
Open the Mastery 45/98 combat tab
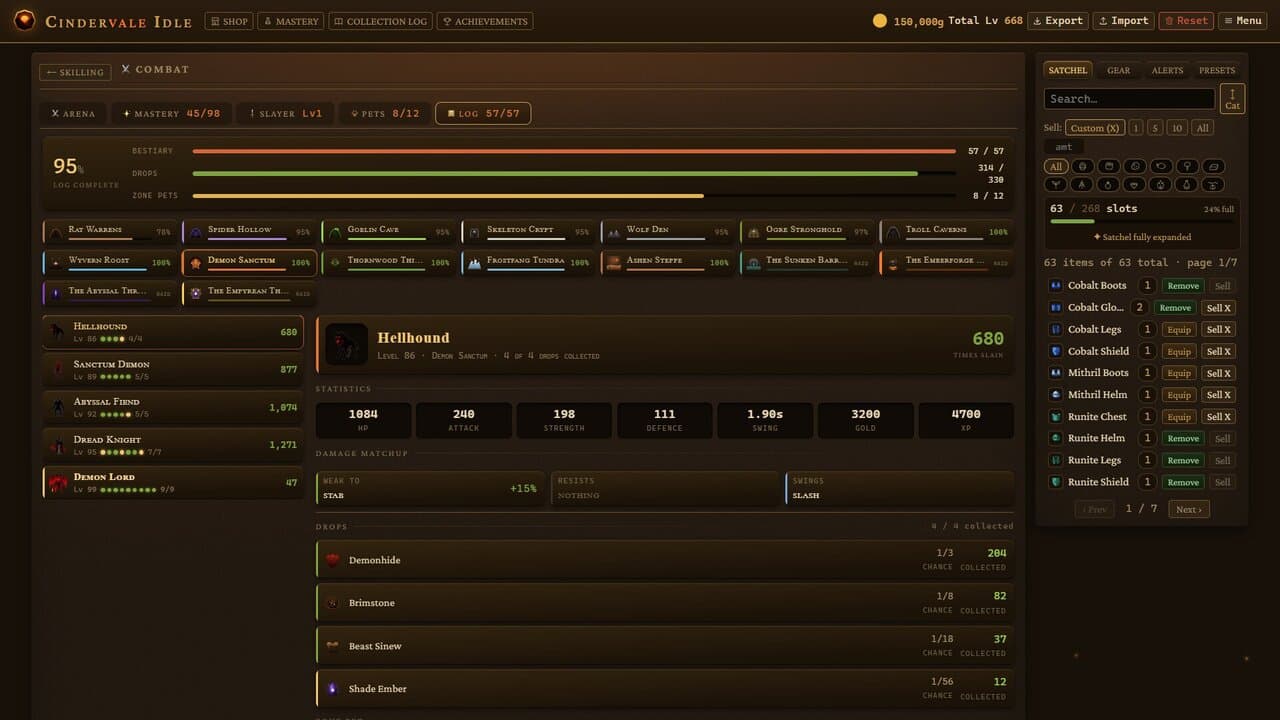(171, 114)
